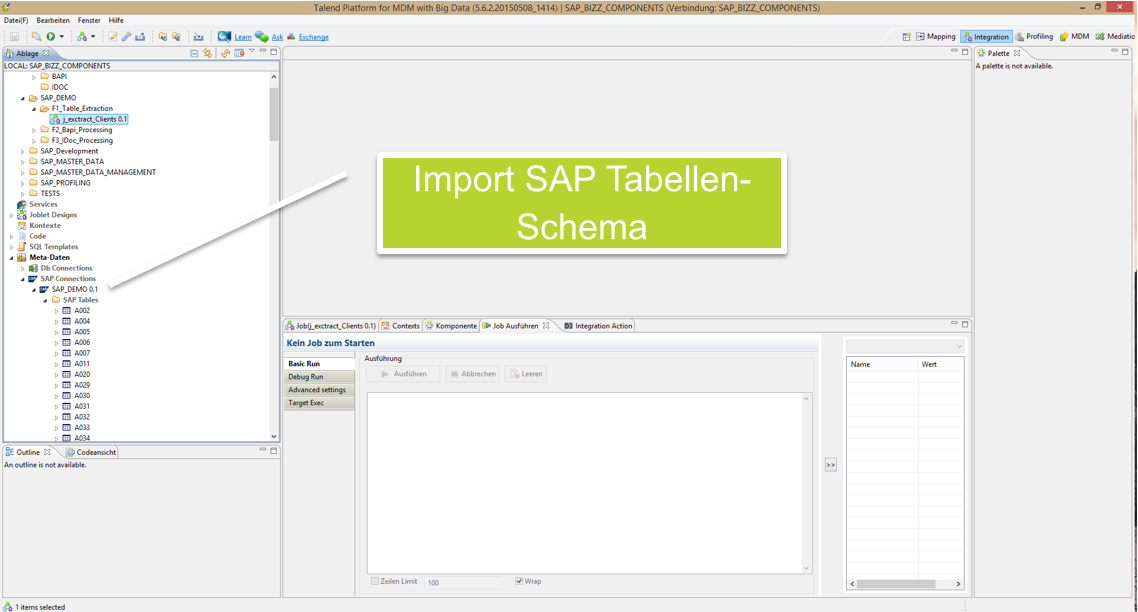Click the search-in-repository magnifier icon
Screen dimensions: 1138x612
click(36, 36)
